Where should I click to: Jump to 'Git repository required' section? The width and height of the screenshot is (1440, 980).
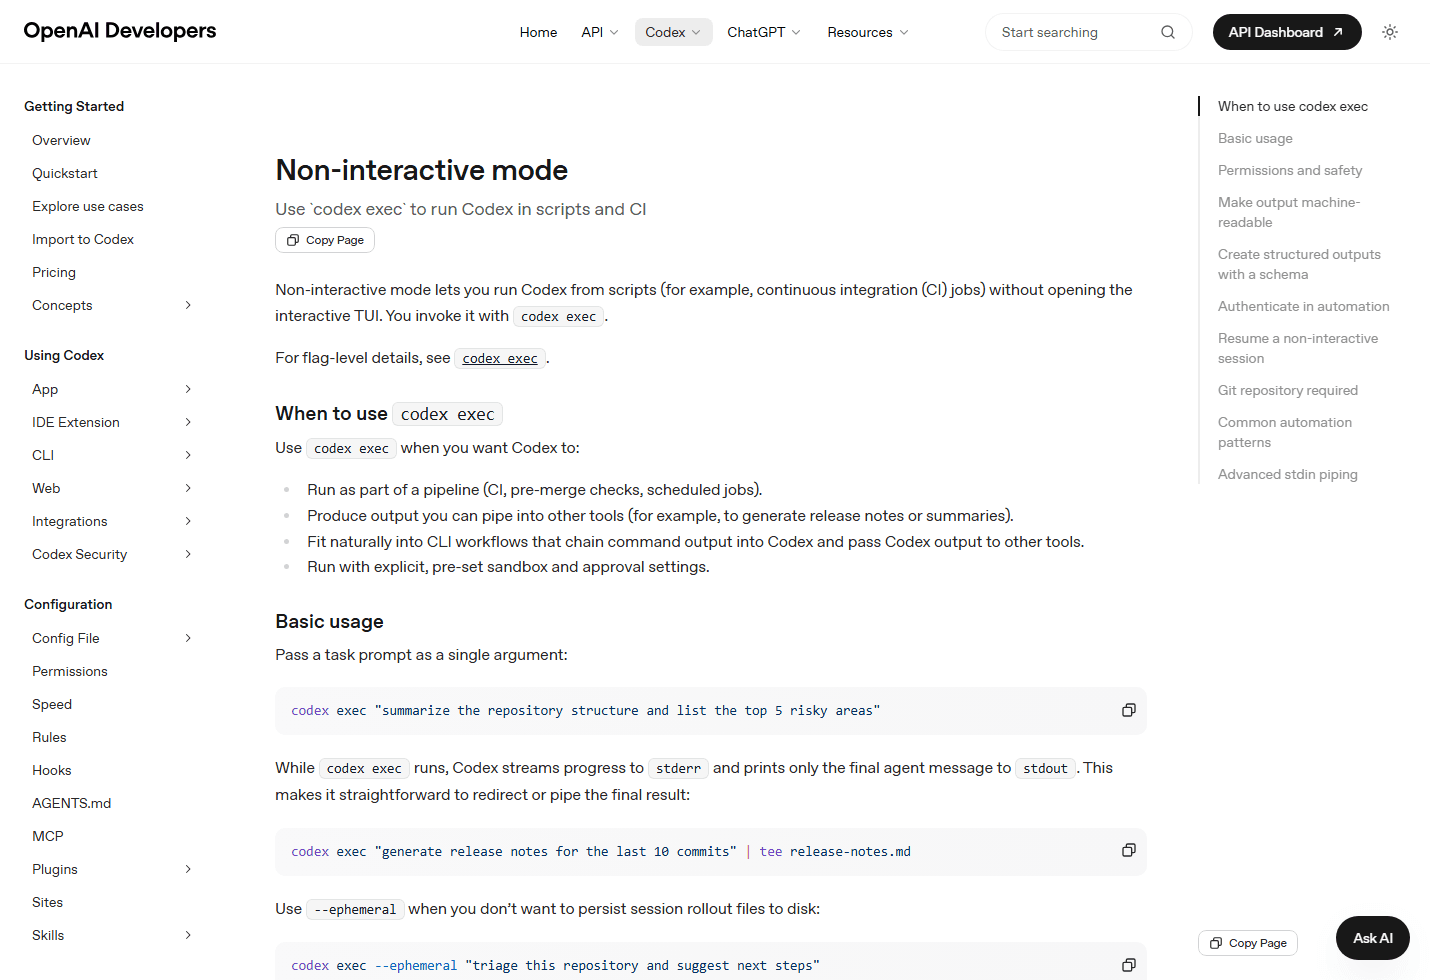coord(1288,390)
